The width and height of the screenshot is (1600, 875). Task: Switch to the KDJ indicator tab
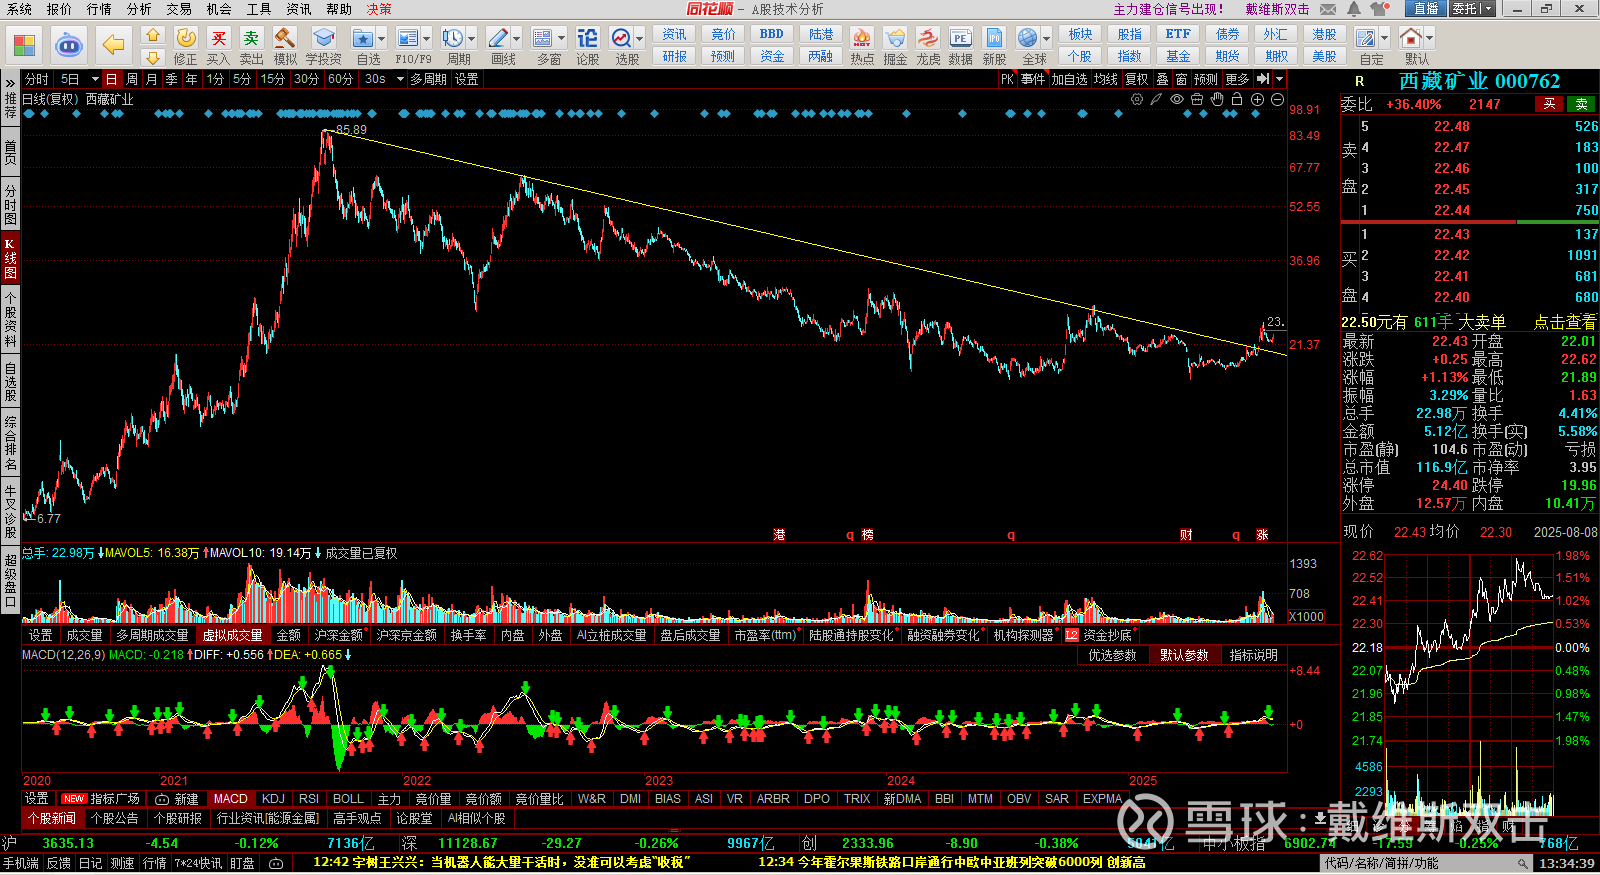point(273,799)
